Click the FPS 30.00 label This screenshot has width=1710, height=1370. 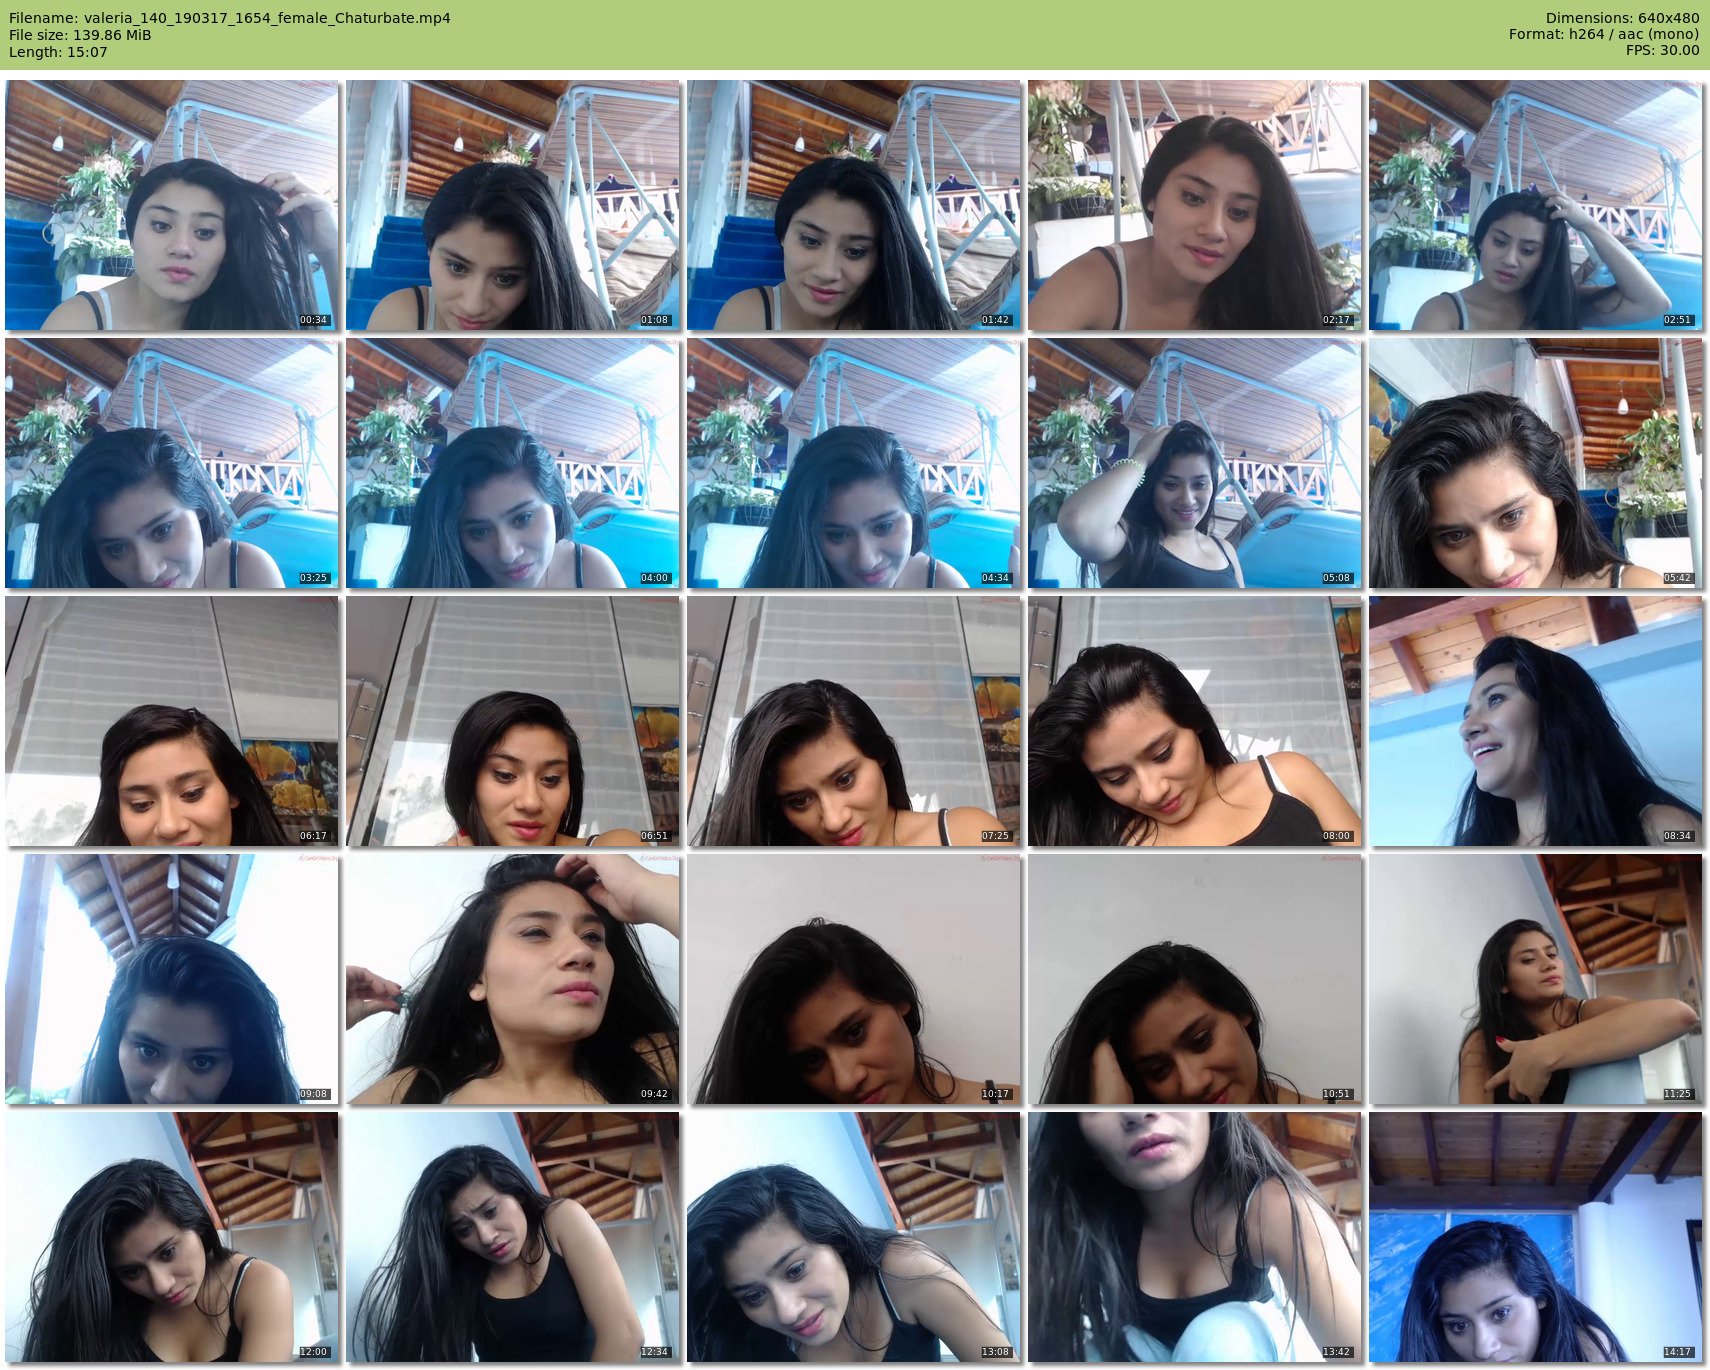point(1662,50)
